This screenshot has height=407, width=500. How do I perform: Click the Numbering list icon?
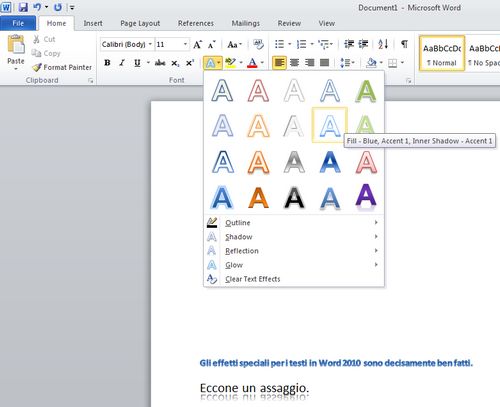coord(302,44)
